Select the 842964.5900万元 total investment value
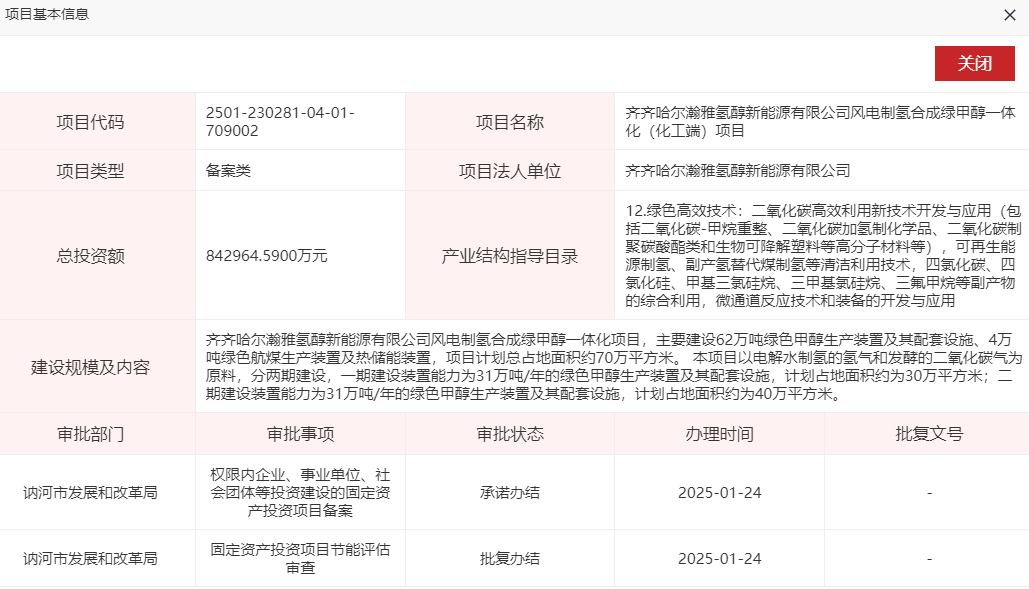The image size is (1029, 589). 267,255
